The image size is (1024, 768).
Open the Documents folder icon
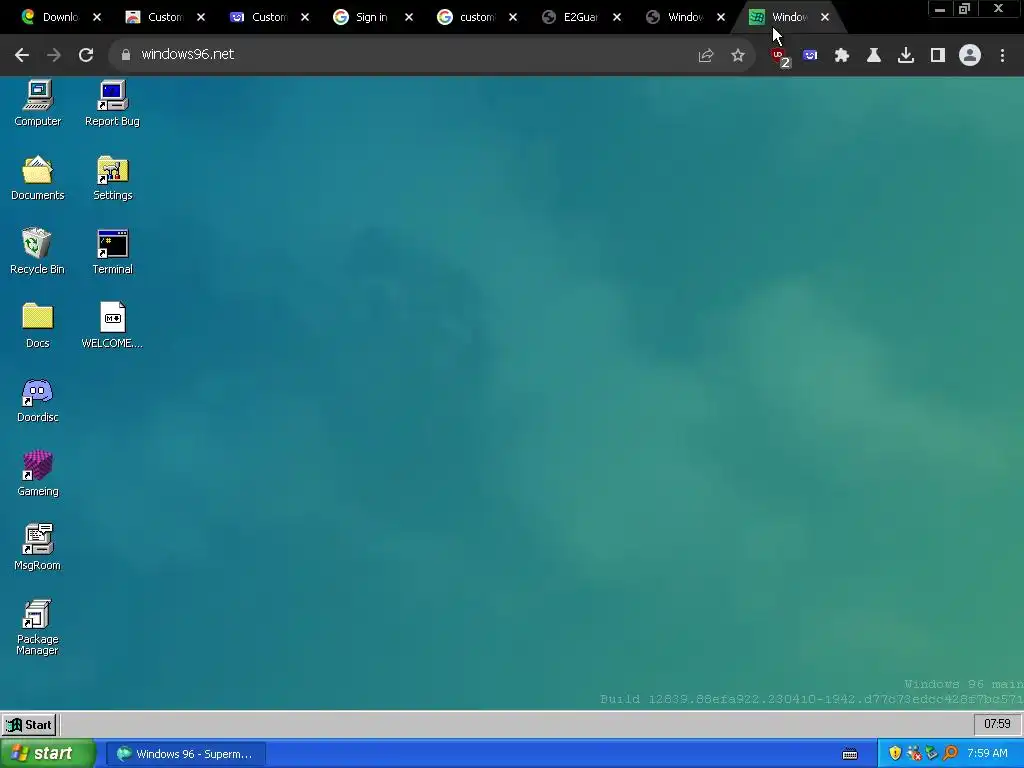pyautogui.click(x=38, y=178)
